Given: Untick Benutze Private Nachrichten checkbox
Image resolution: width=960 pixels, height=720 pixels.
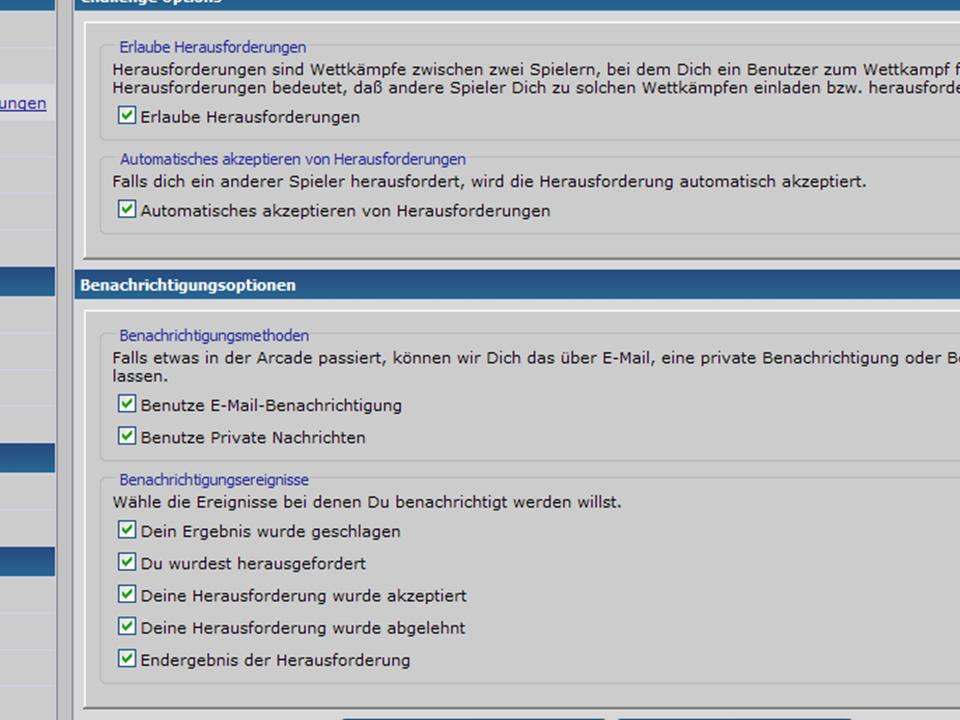Looking at the screenshot, I should (x=127, y=436).
